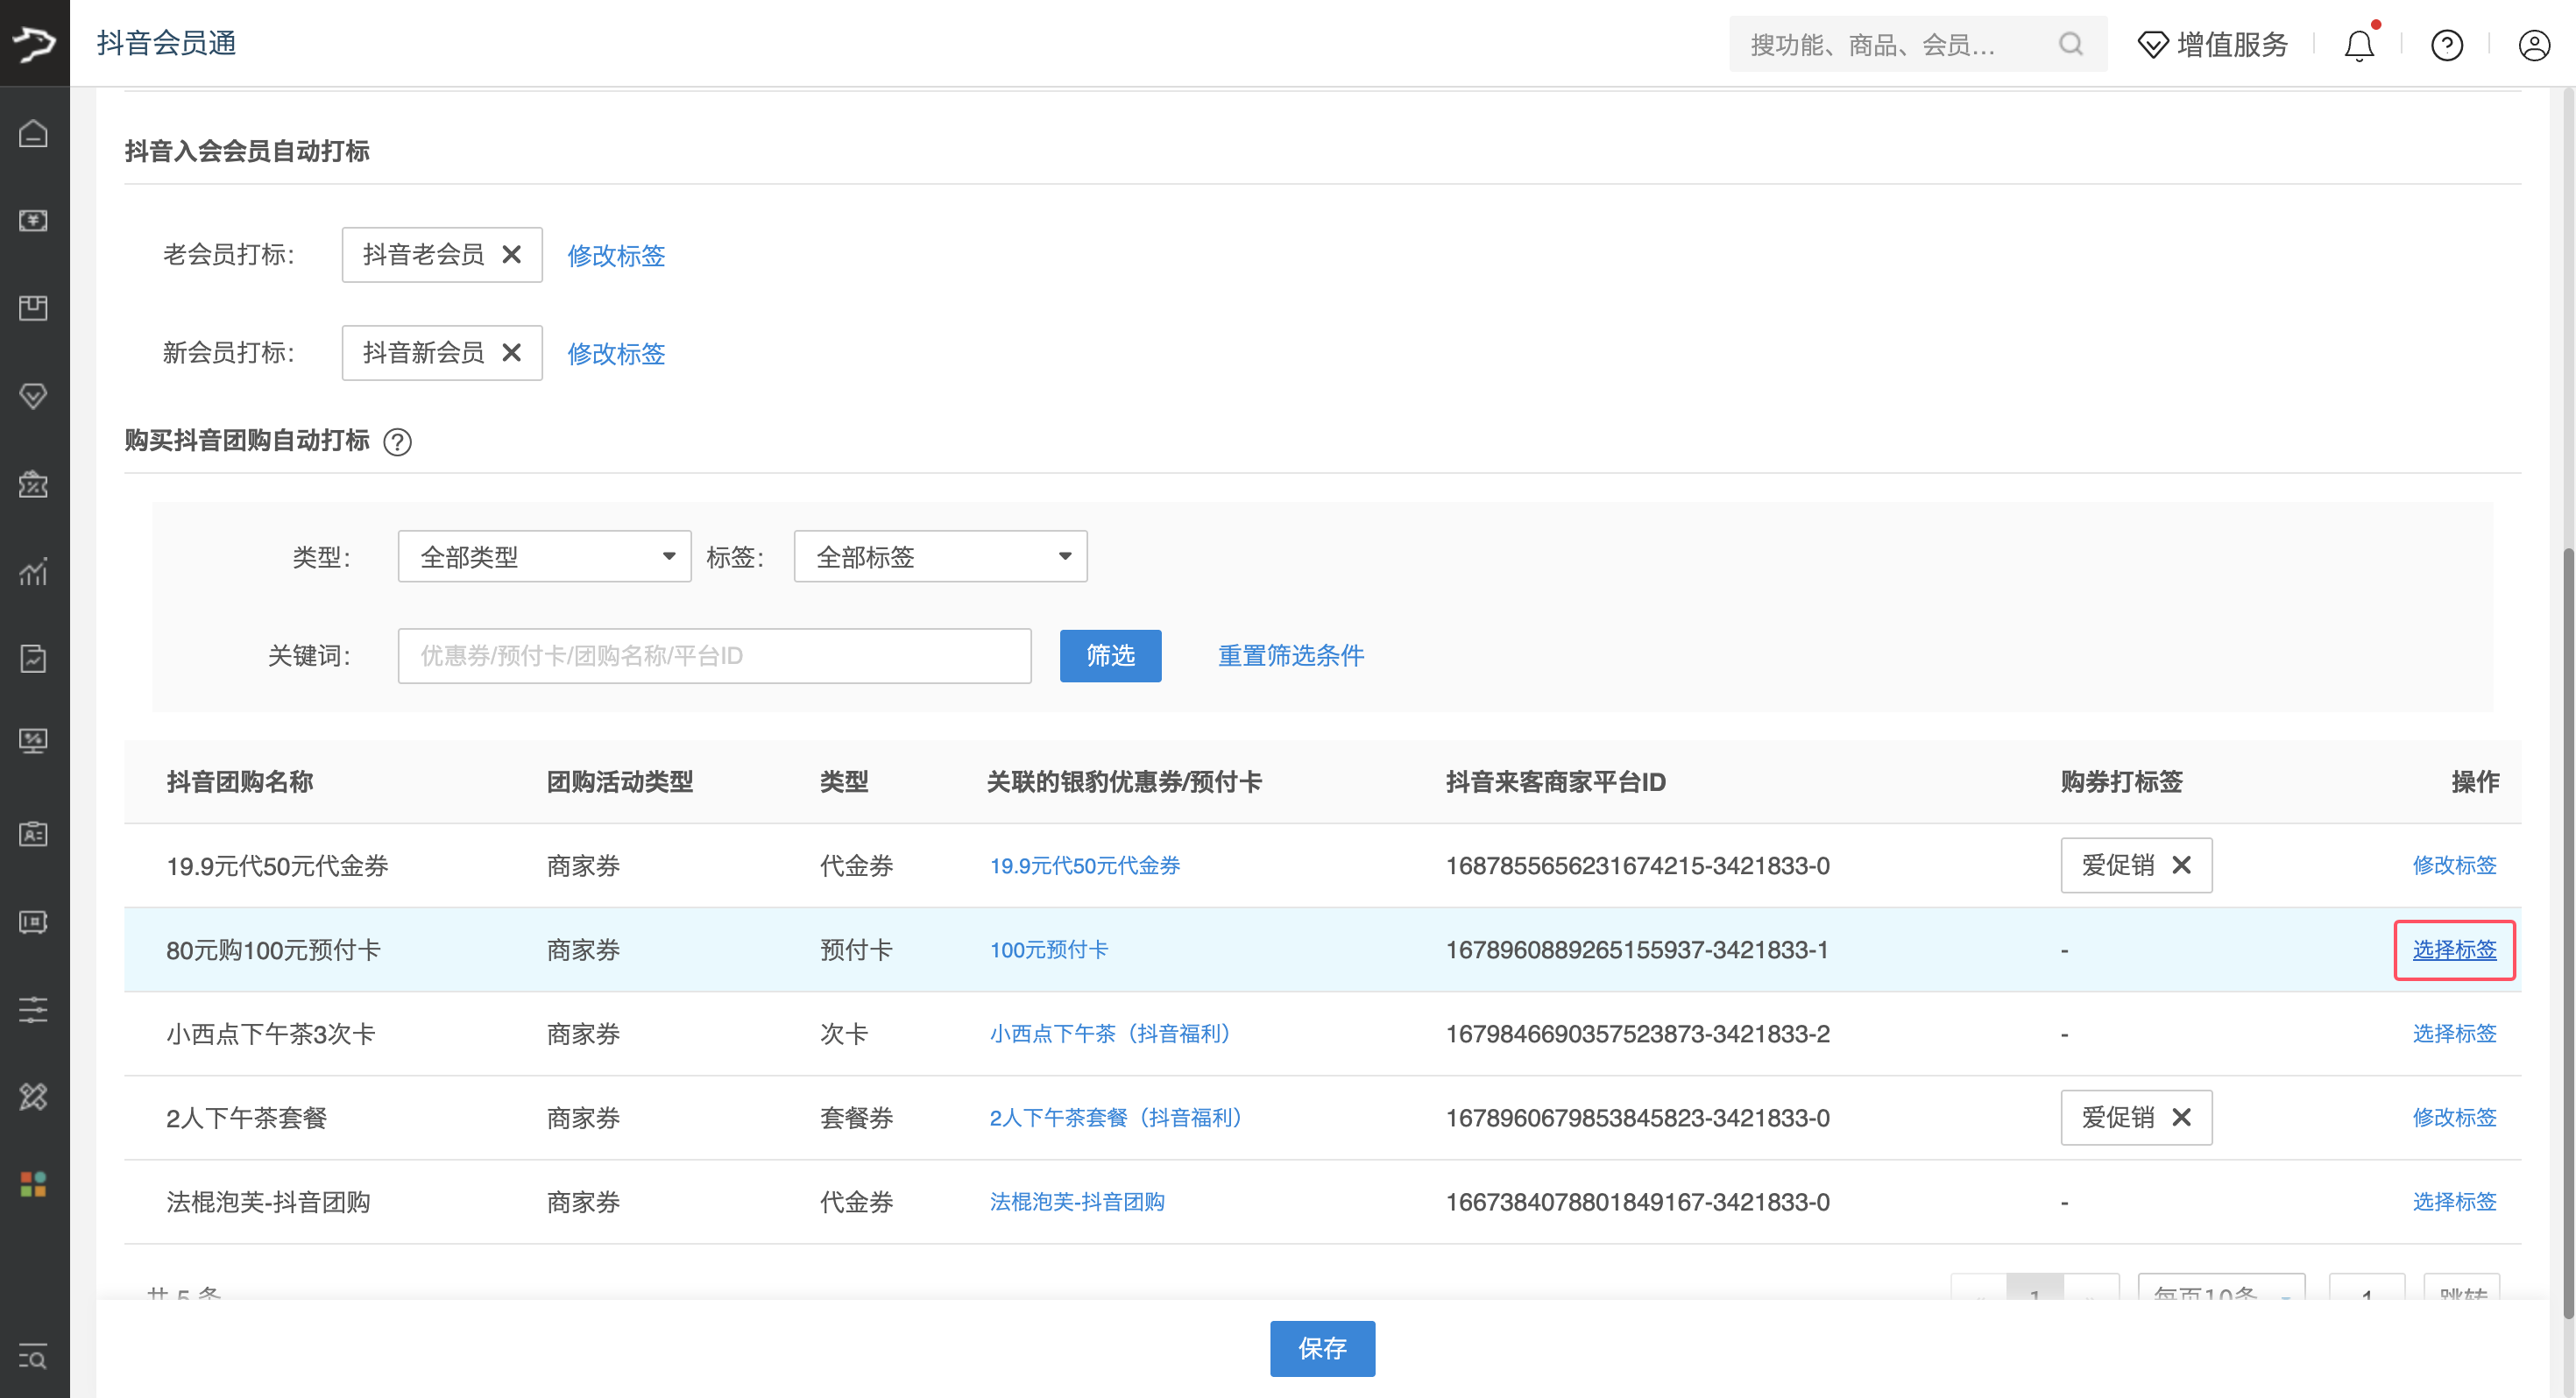Open the notification bell
The width and height of the screenshot is (2576, 1398).
(2359, 45)
